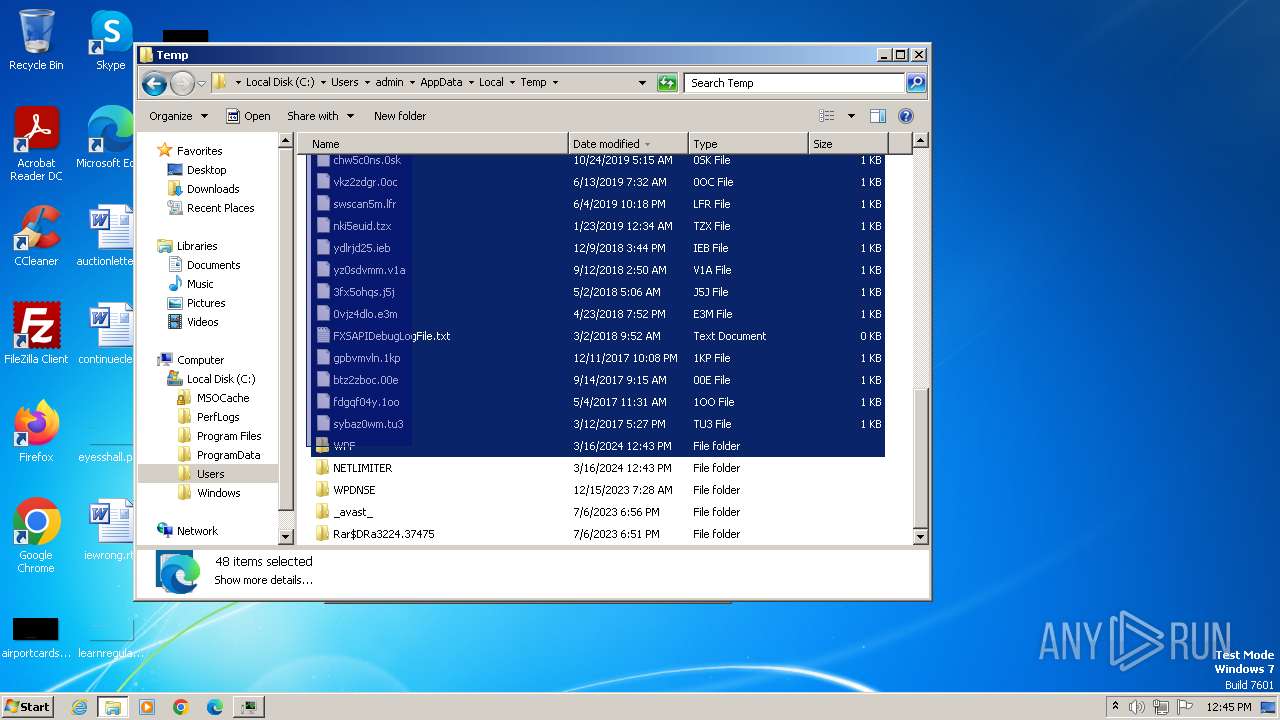Select Recent Places in navigation pane
The height and width of the screenshot is (720, 1280).
(x=210, y=208)
